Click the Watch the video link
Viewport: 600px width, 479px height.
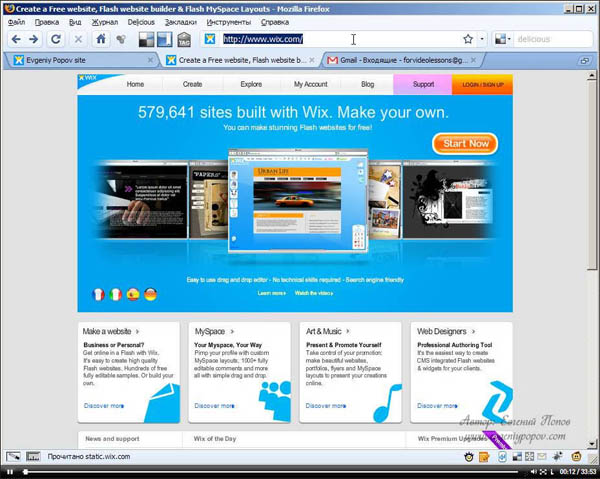pos(314,293)
